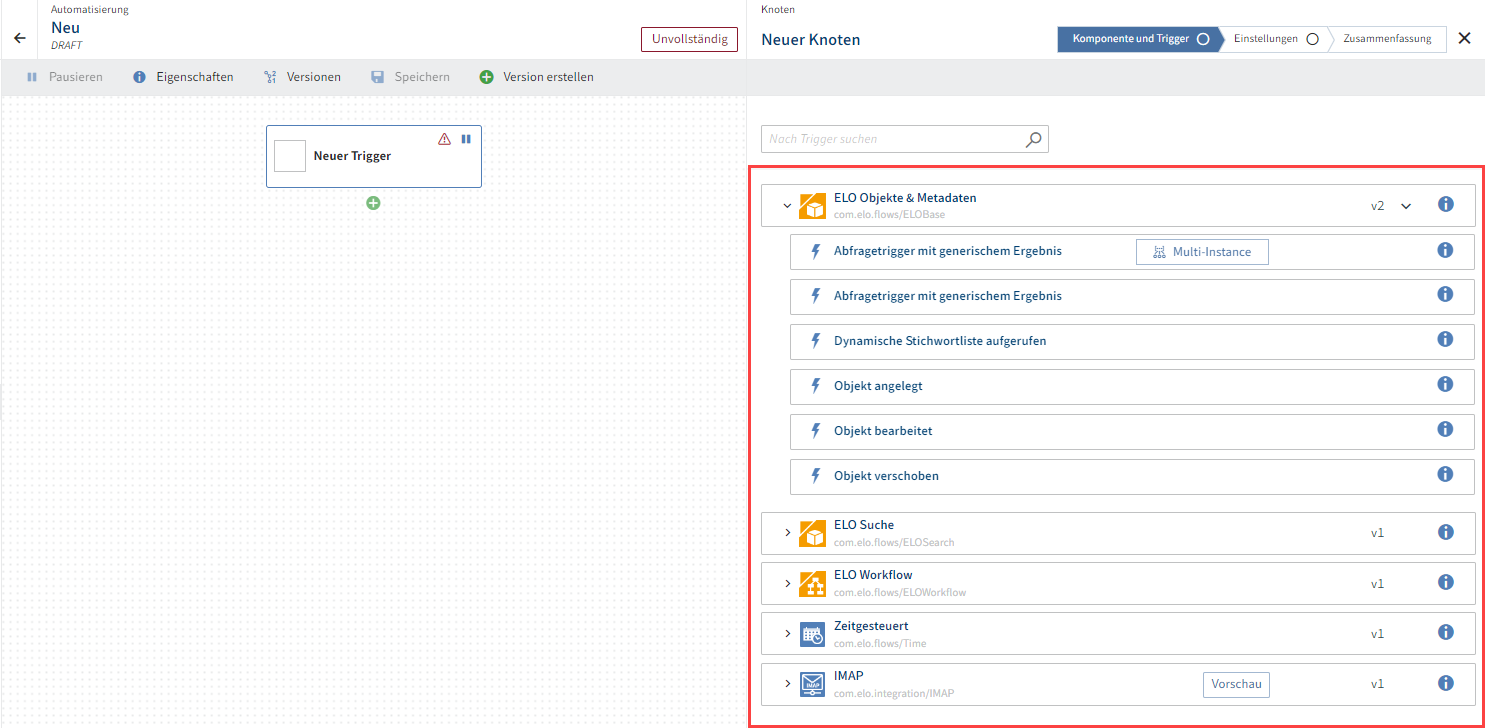Image resolution: width=1485 pixels, height=728 pixels.
Task: Select the Komponente und Trigger step
Action: click(x=1140, y=39)
